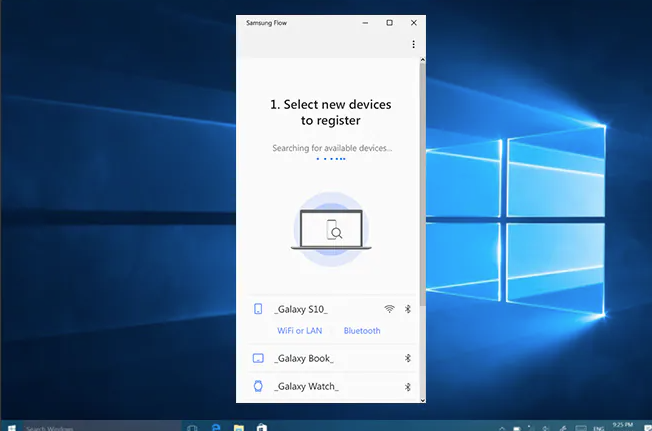Click the Samsung Flow vertical scrollbar thumb

coord(422,180)
